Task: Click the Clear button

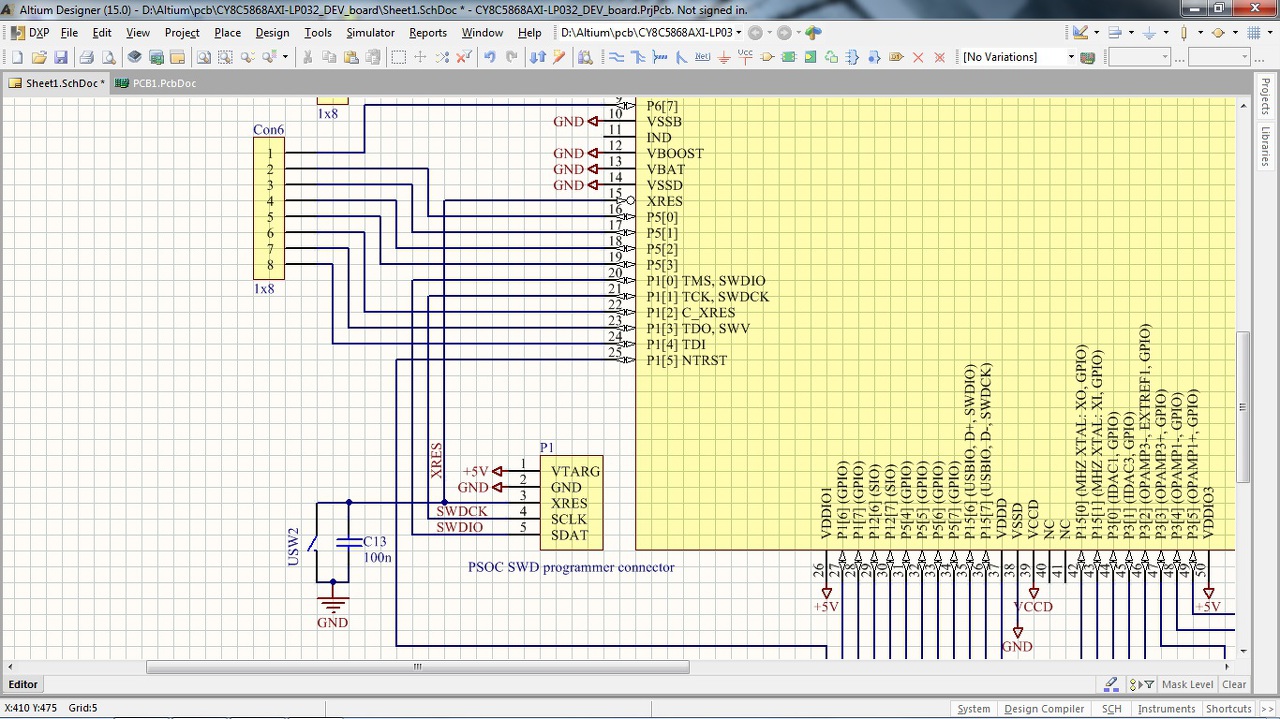Action: tap(1234, 685)
